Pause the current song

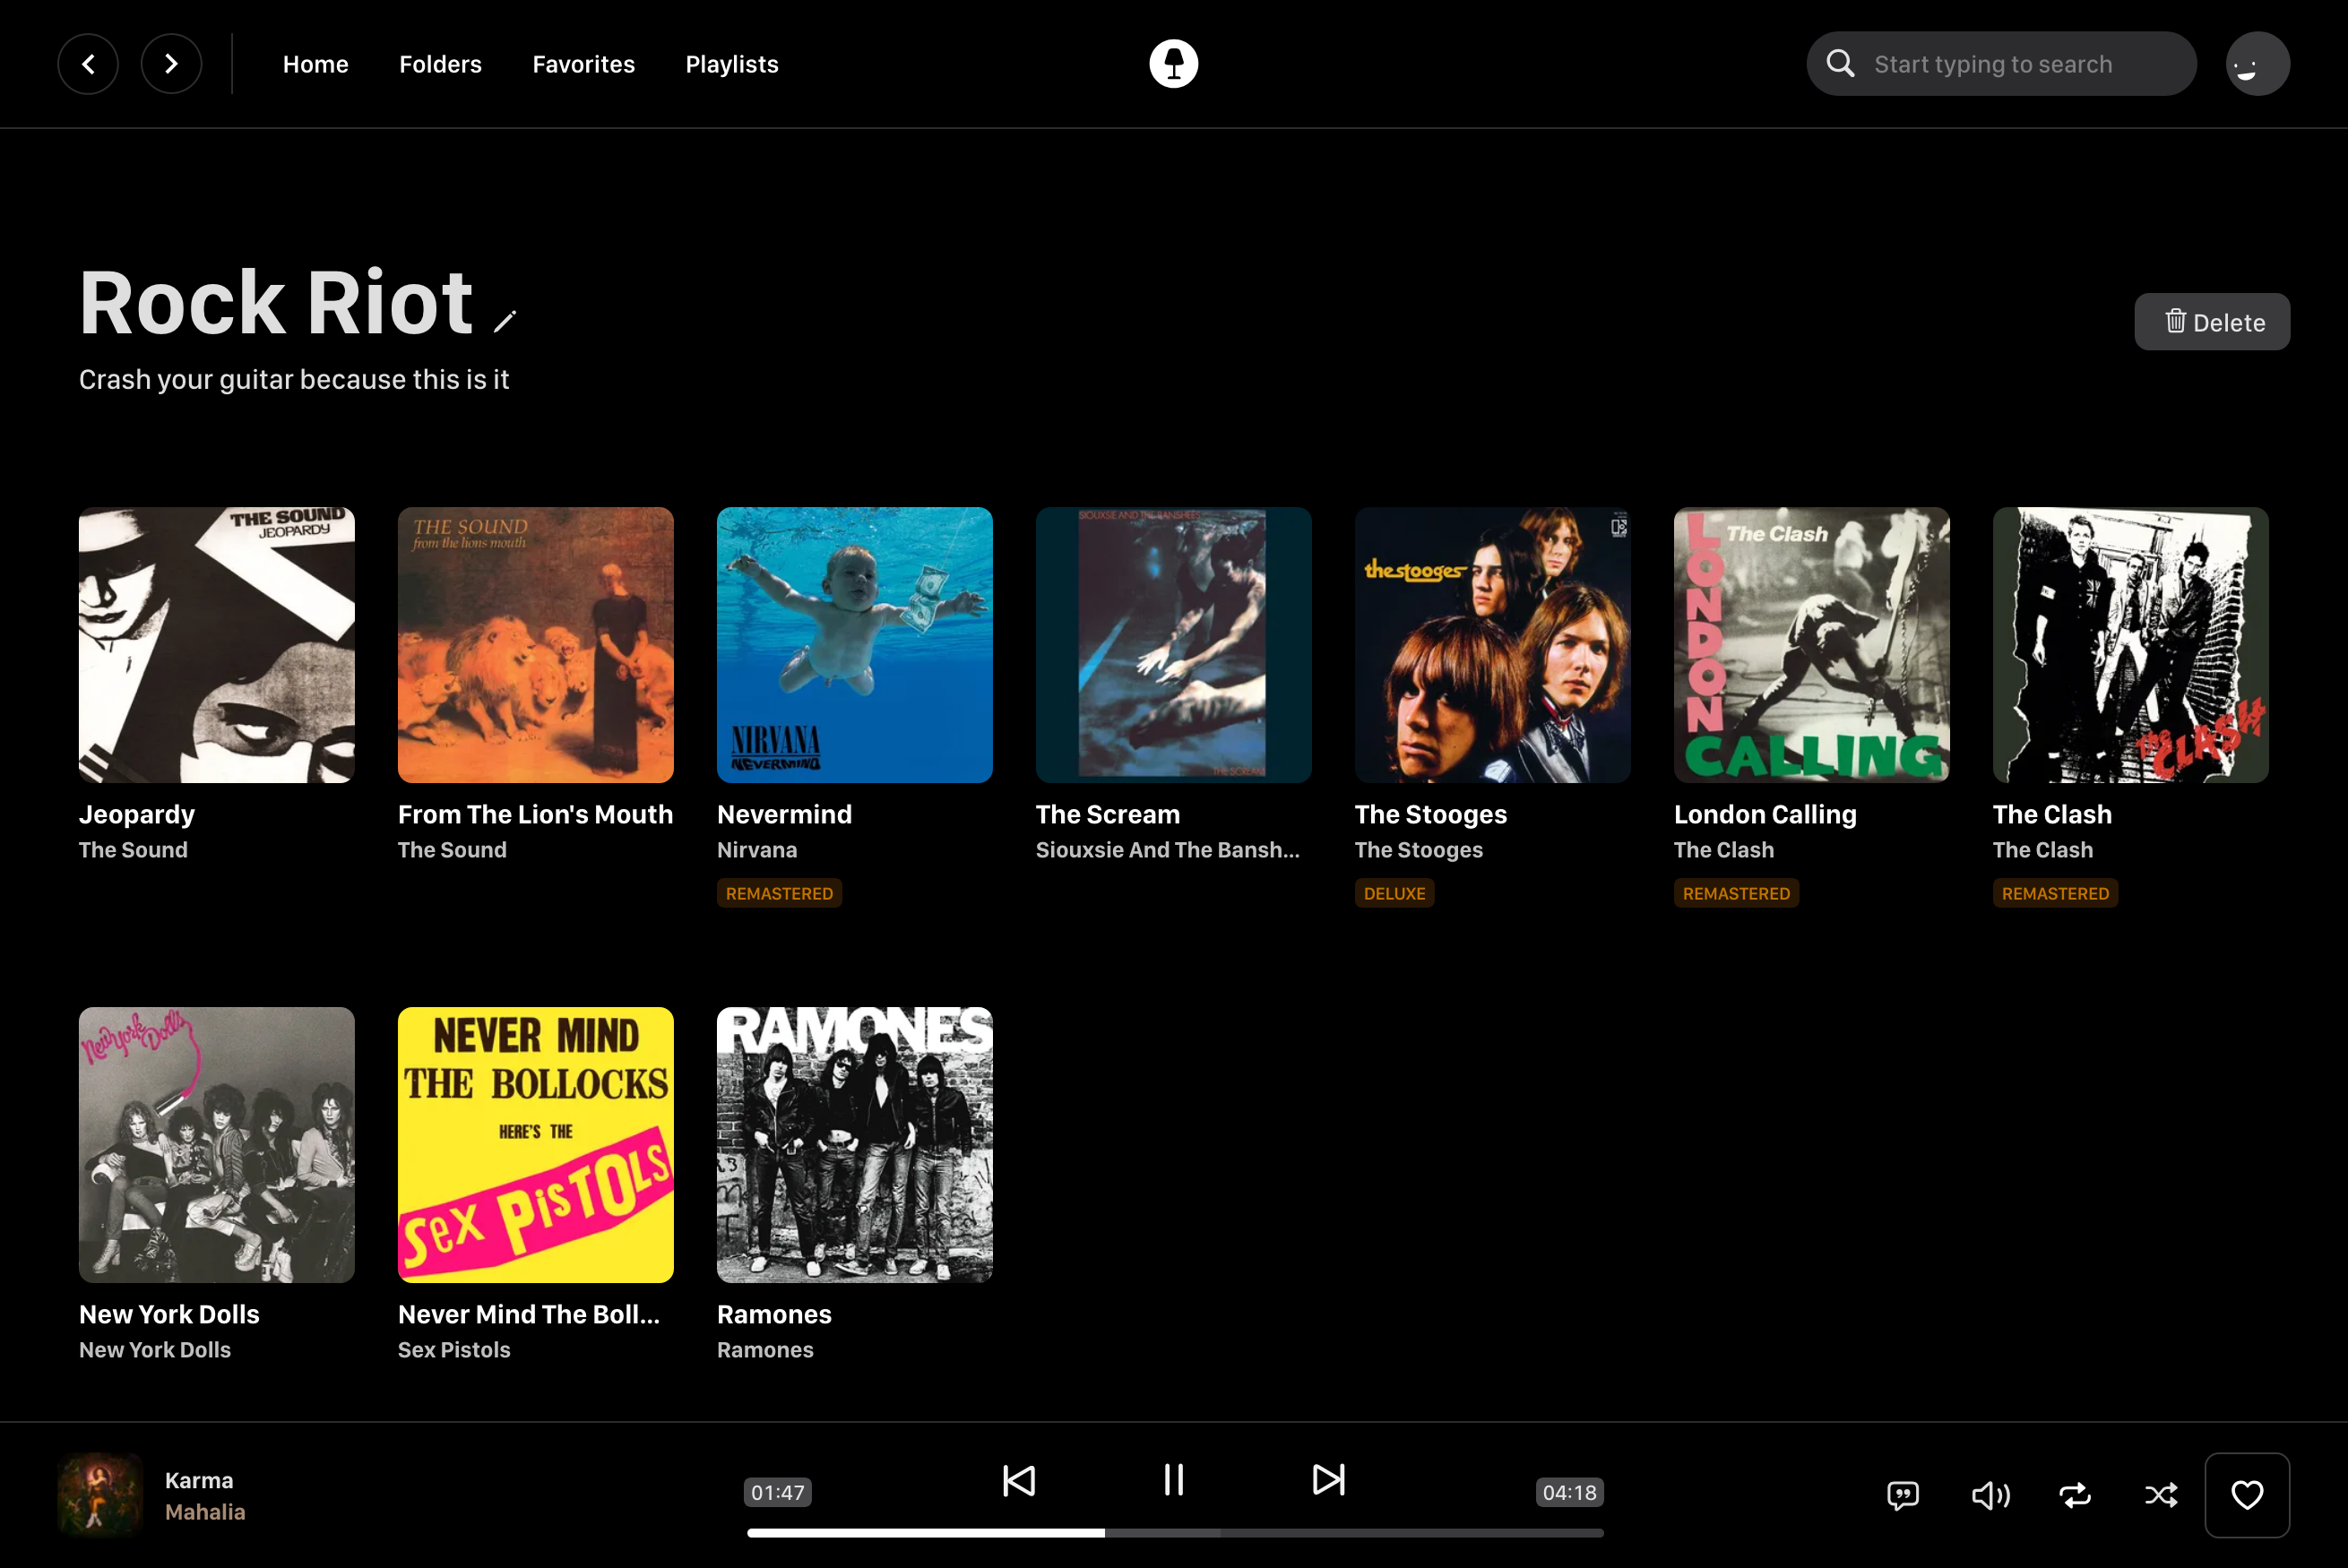(1174, 1479)
